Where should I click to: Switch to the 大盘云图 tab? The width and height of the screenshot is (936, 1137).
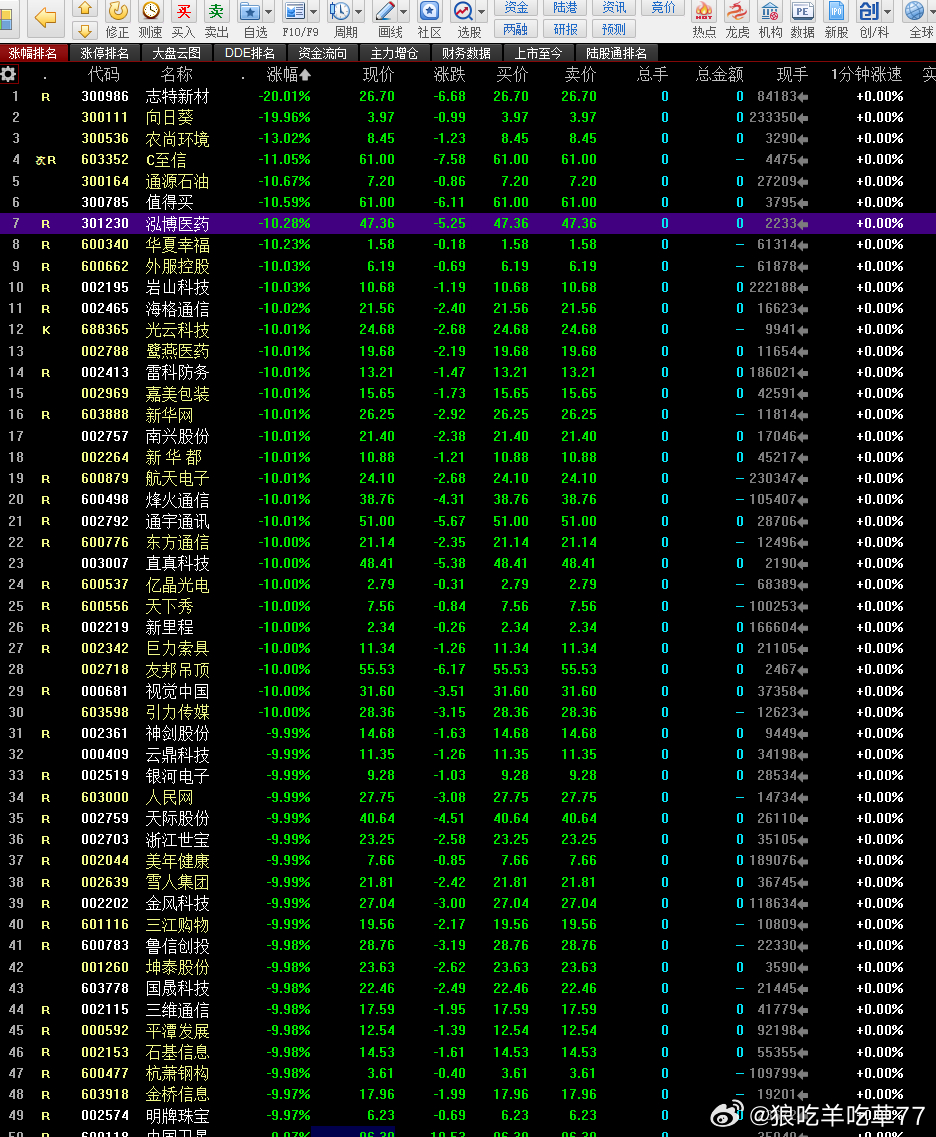(x=176, y=53)
